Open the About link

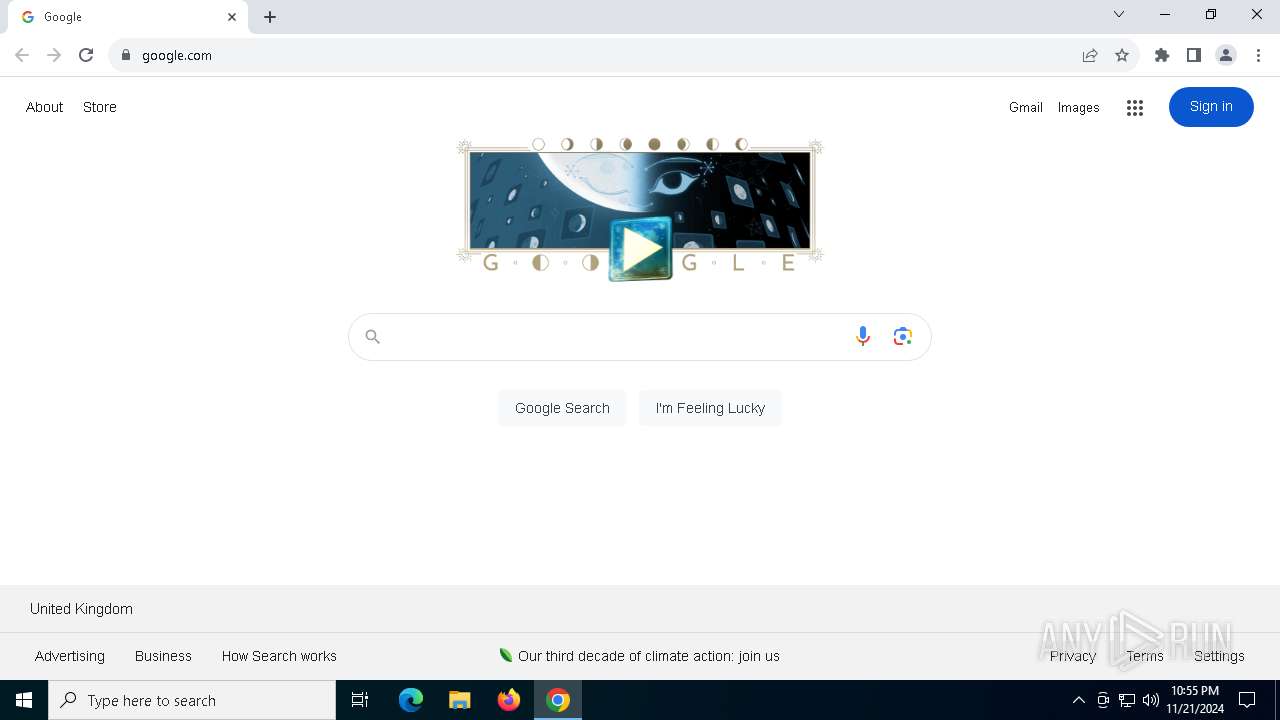coord(44,107)
